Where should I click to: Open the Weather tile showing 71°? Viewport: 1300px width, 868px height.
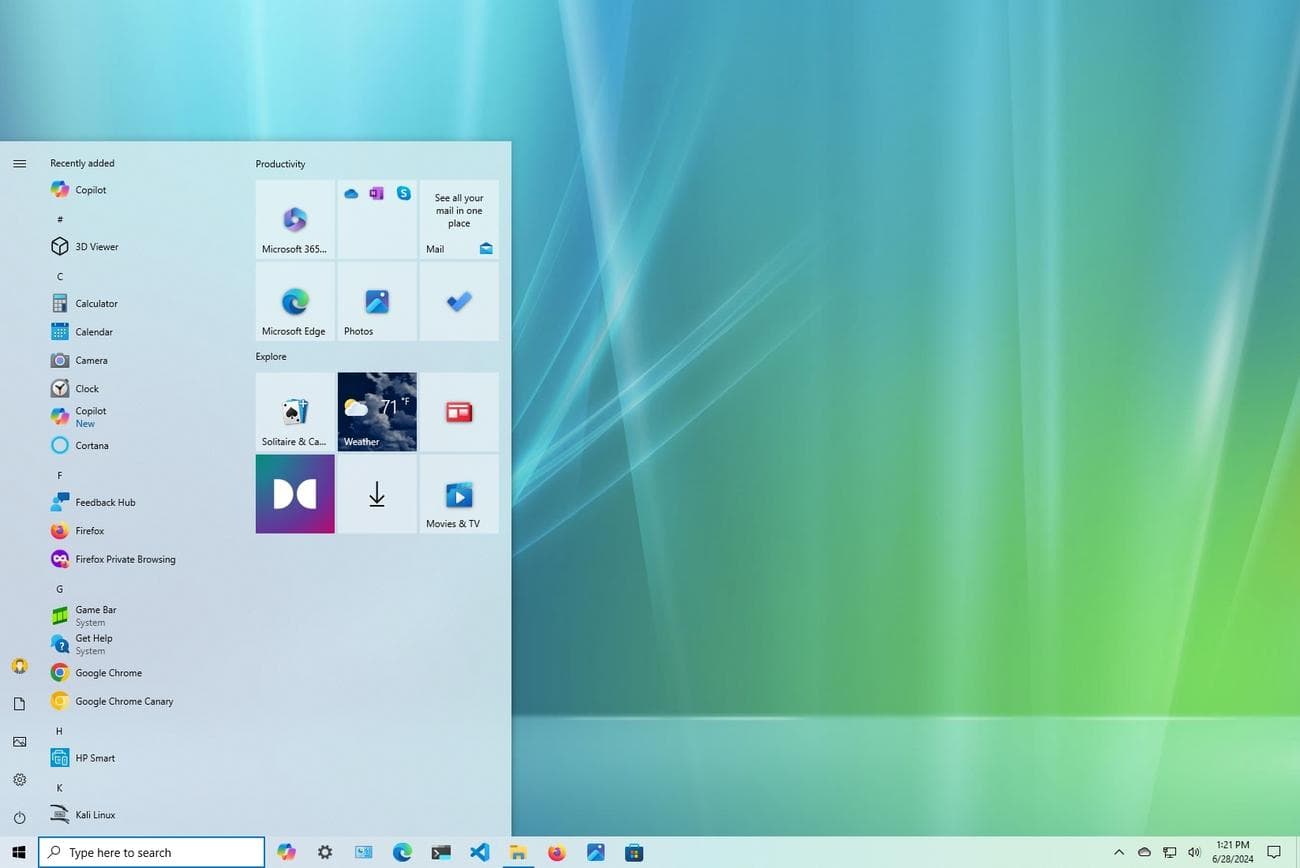click(377, 412)
